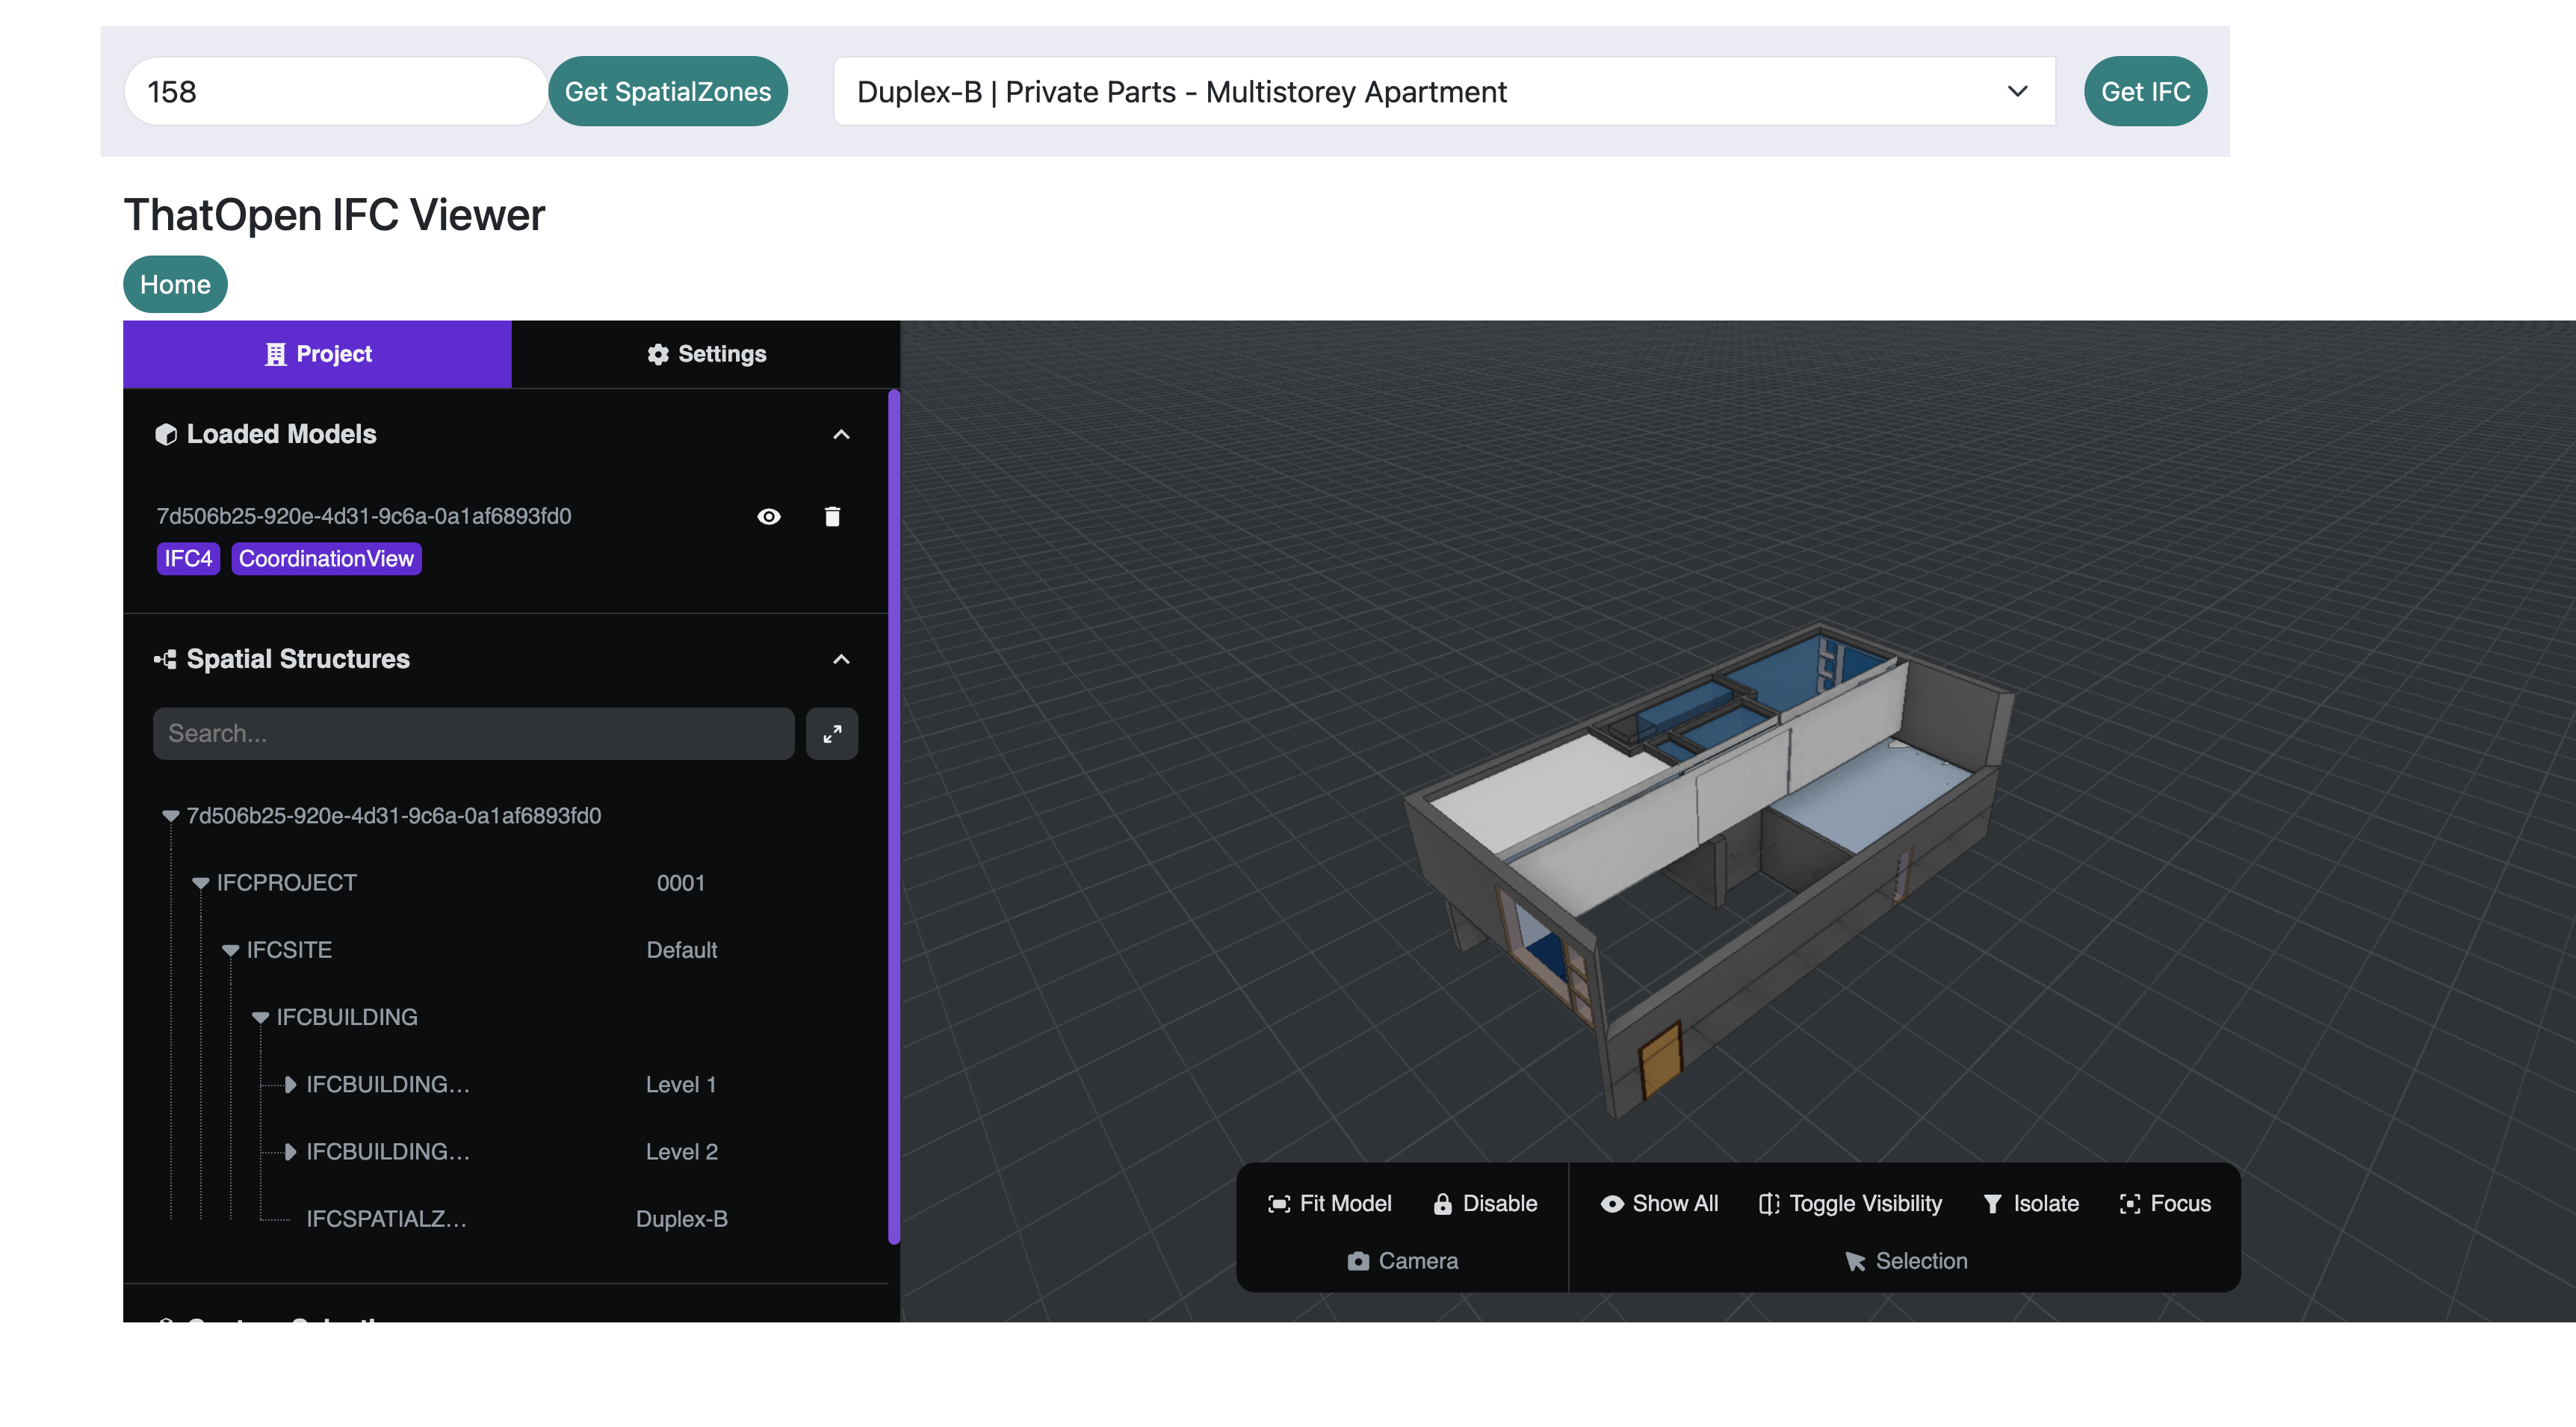2576x1427 pixels.
Task: Switch to the Settings tab
Action: [x=706, y=354]
